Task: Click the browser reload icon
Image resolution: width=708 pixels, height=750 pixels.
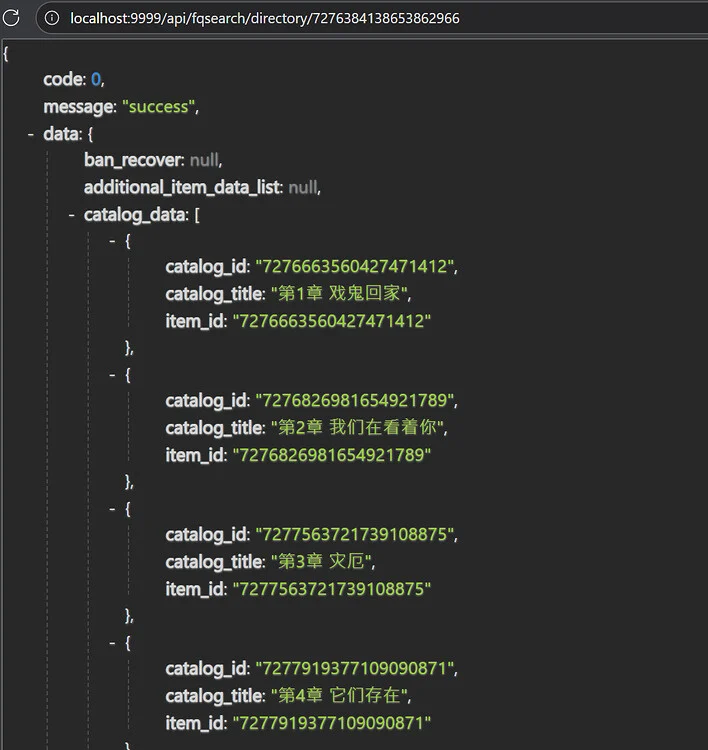Action: tap(12, 18)
